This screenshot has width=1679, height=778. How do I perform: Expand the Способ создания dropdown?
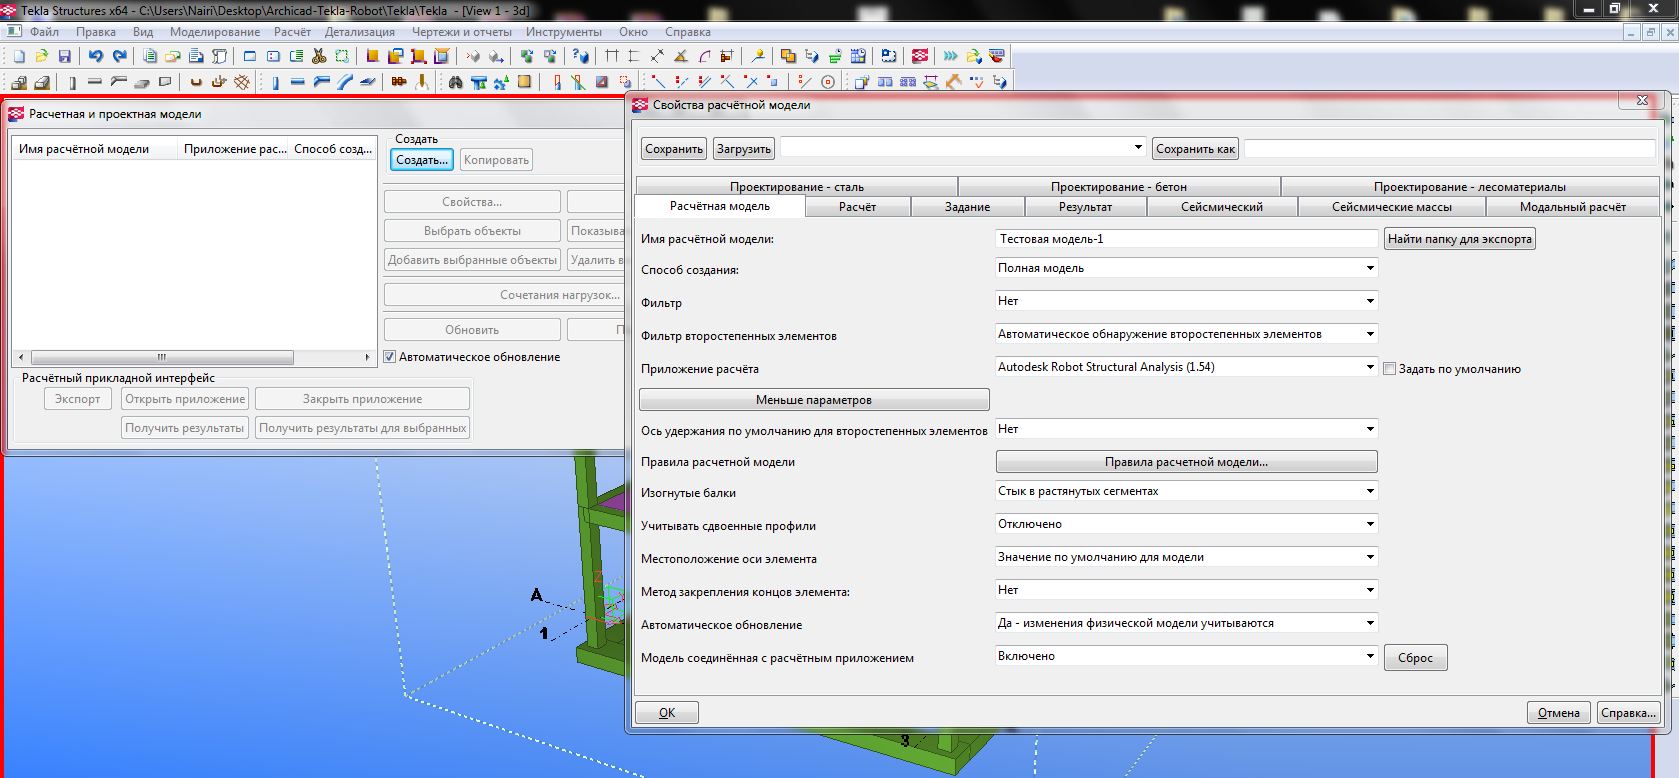click(x=1370, y=268)
